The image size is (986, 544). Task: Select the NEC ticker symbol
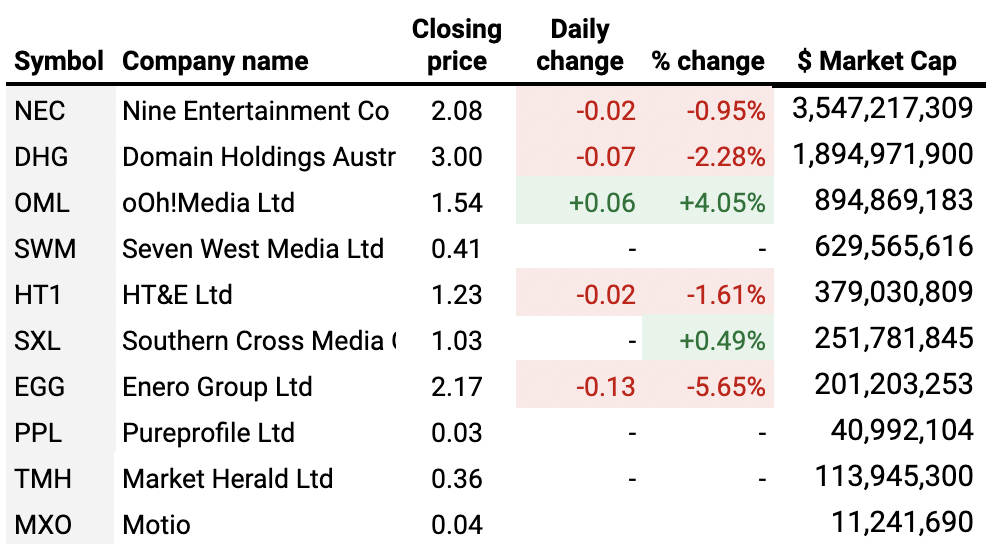pos(40,111)
